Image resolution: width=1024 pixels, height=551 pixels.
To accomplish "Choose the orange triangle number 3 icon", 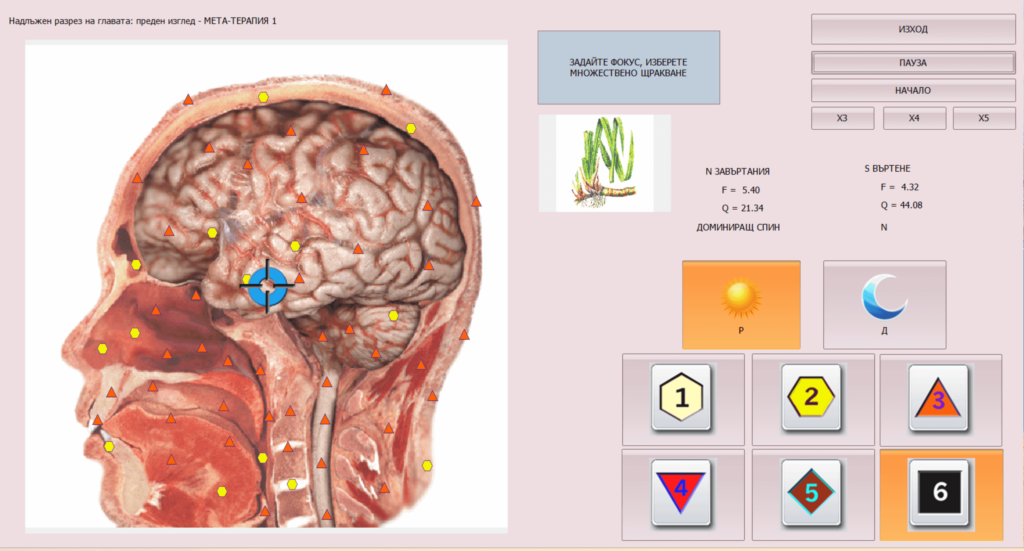I will point(938,398).
